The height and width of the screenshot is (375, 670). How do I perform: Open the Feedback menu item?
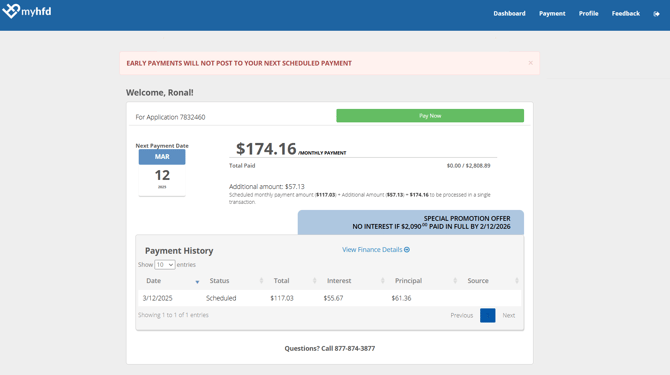pos(626,14)
